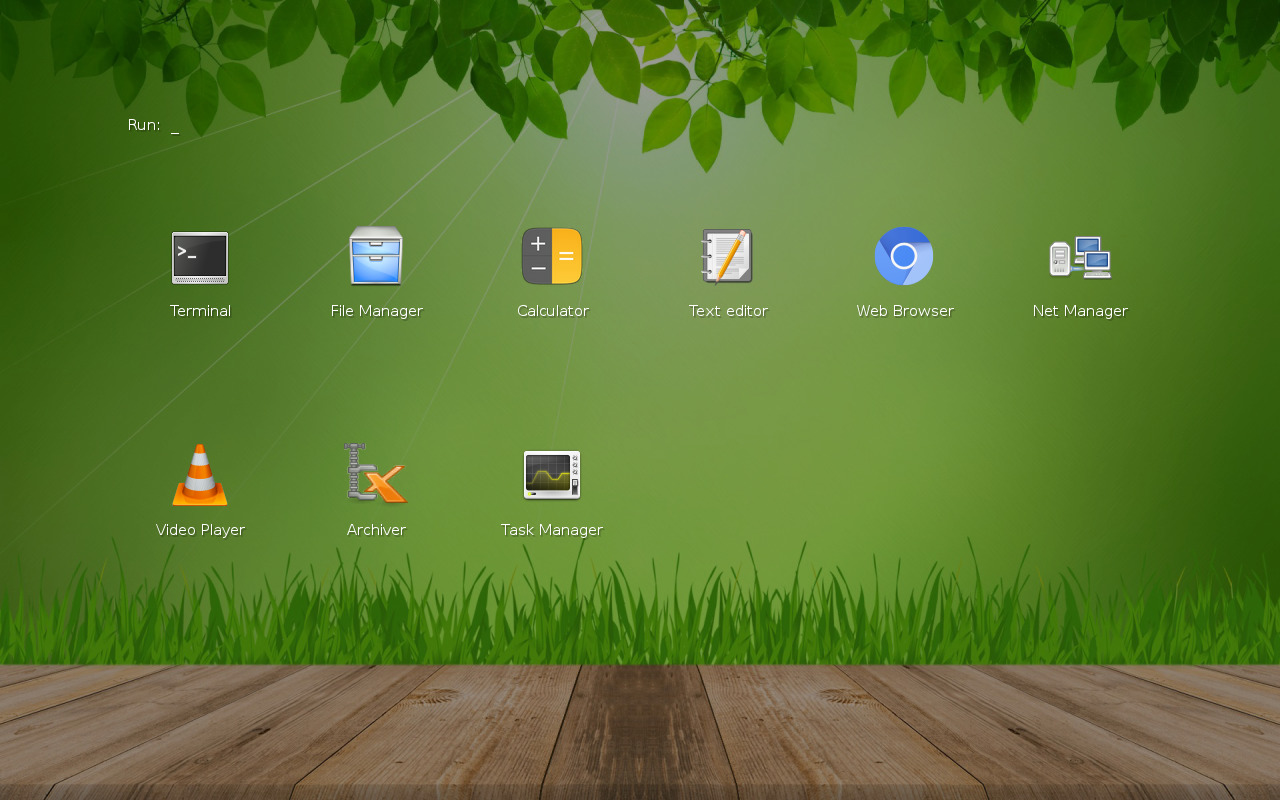The image size is (1280, 800).
Task: Launch the Web Browser
Action: click(x=904, y=256)
